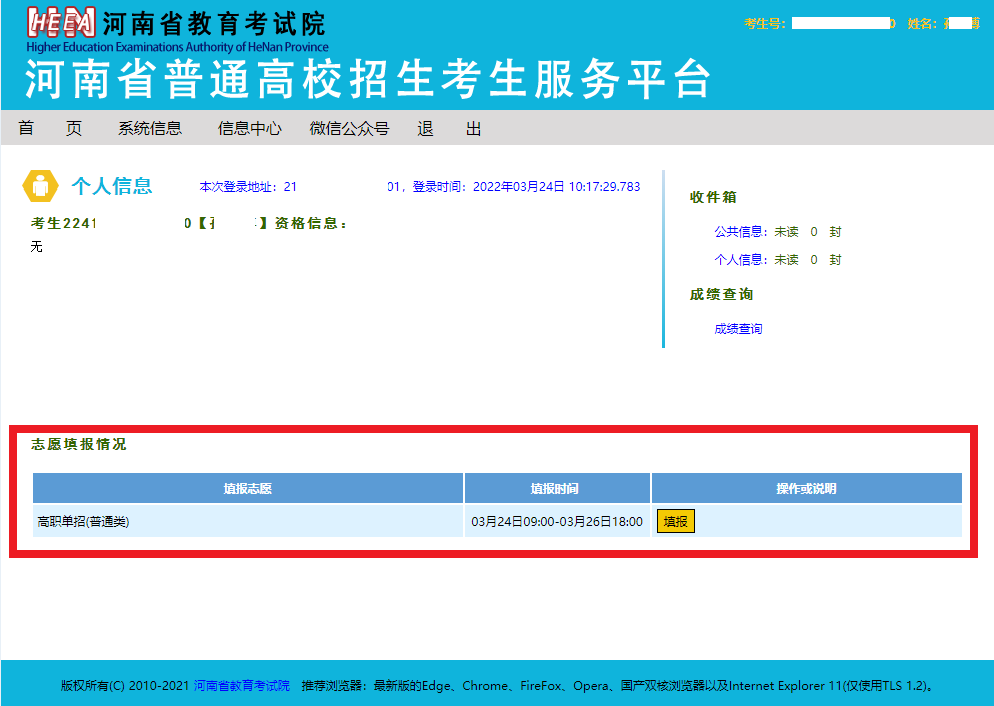Click the yellow hexagon personal info icon
The image size is (994, 706).
click(40, 186)
